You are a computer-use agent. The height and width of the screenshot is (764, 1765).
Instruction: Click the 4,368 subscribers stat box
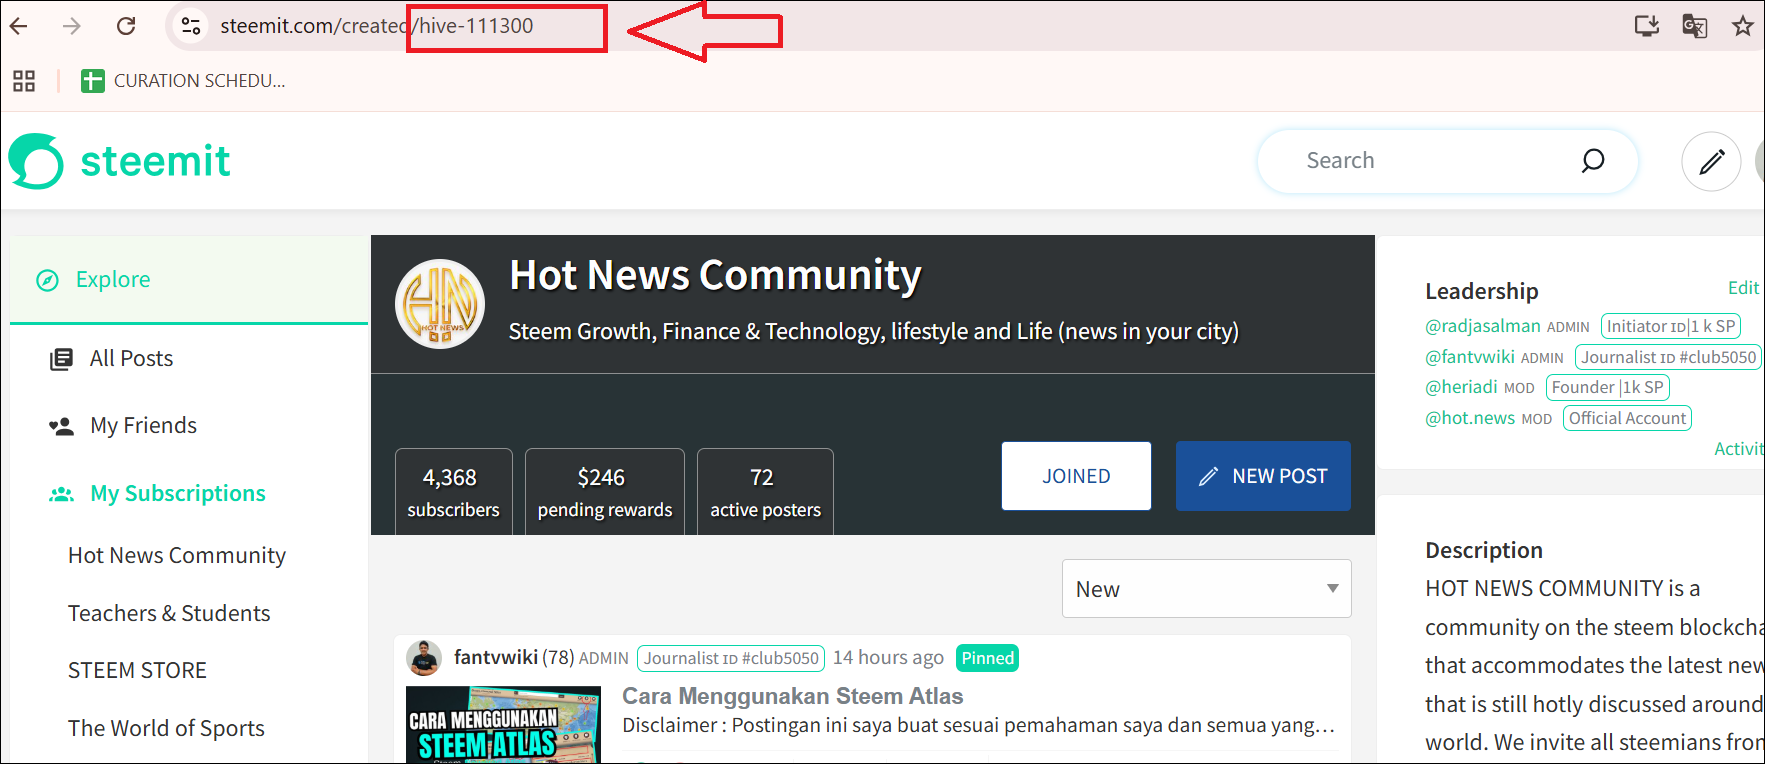(x=453, y=492)
